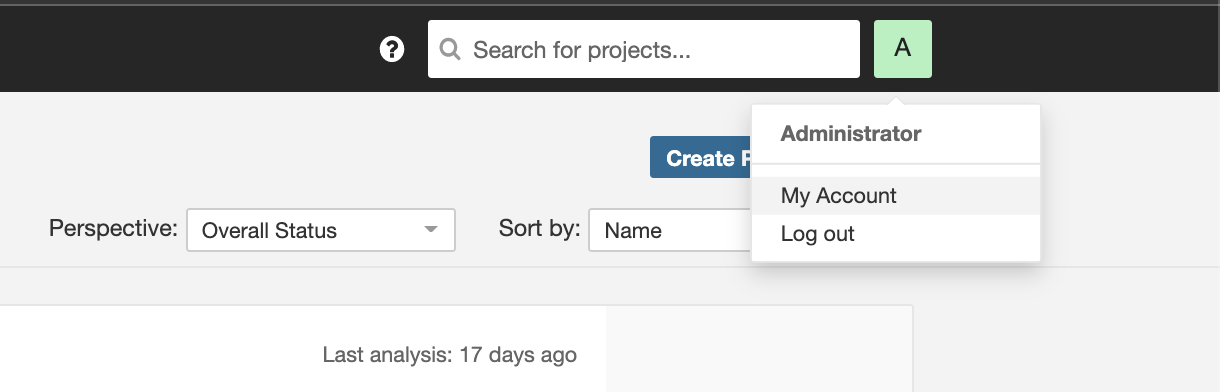The image size is (1220, 392).
Task: Open the help question mark icon
Action: click(392, 49)
